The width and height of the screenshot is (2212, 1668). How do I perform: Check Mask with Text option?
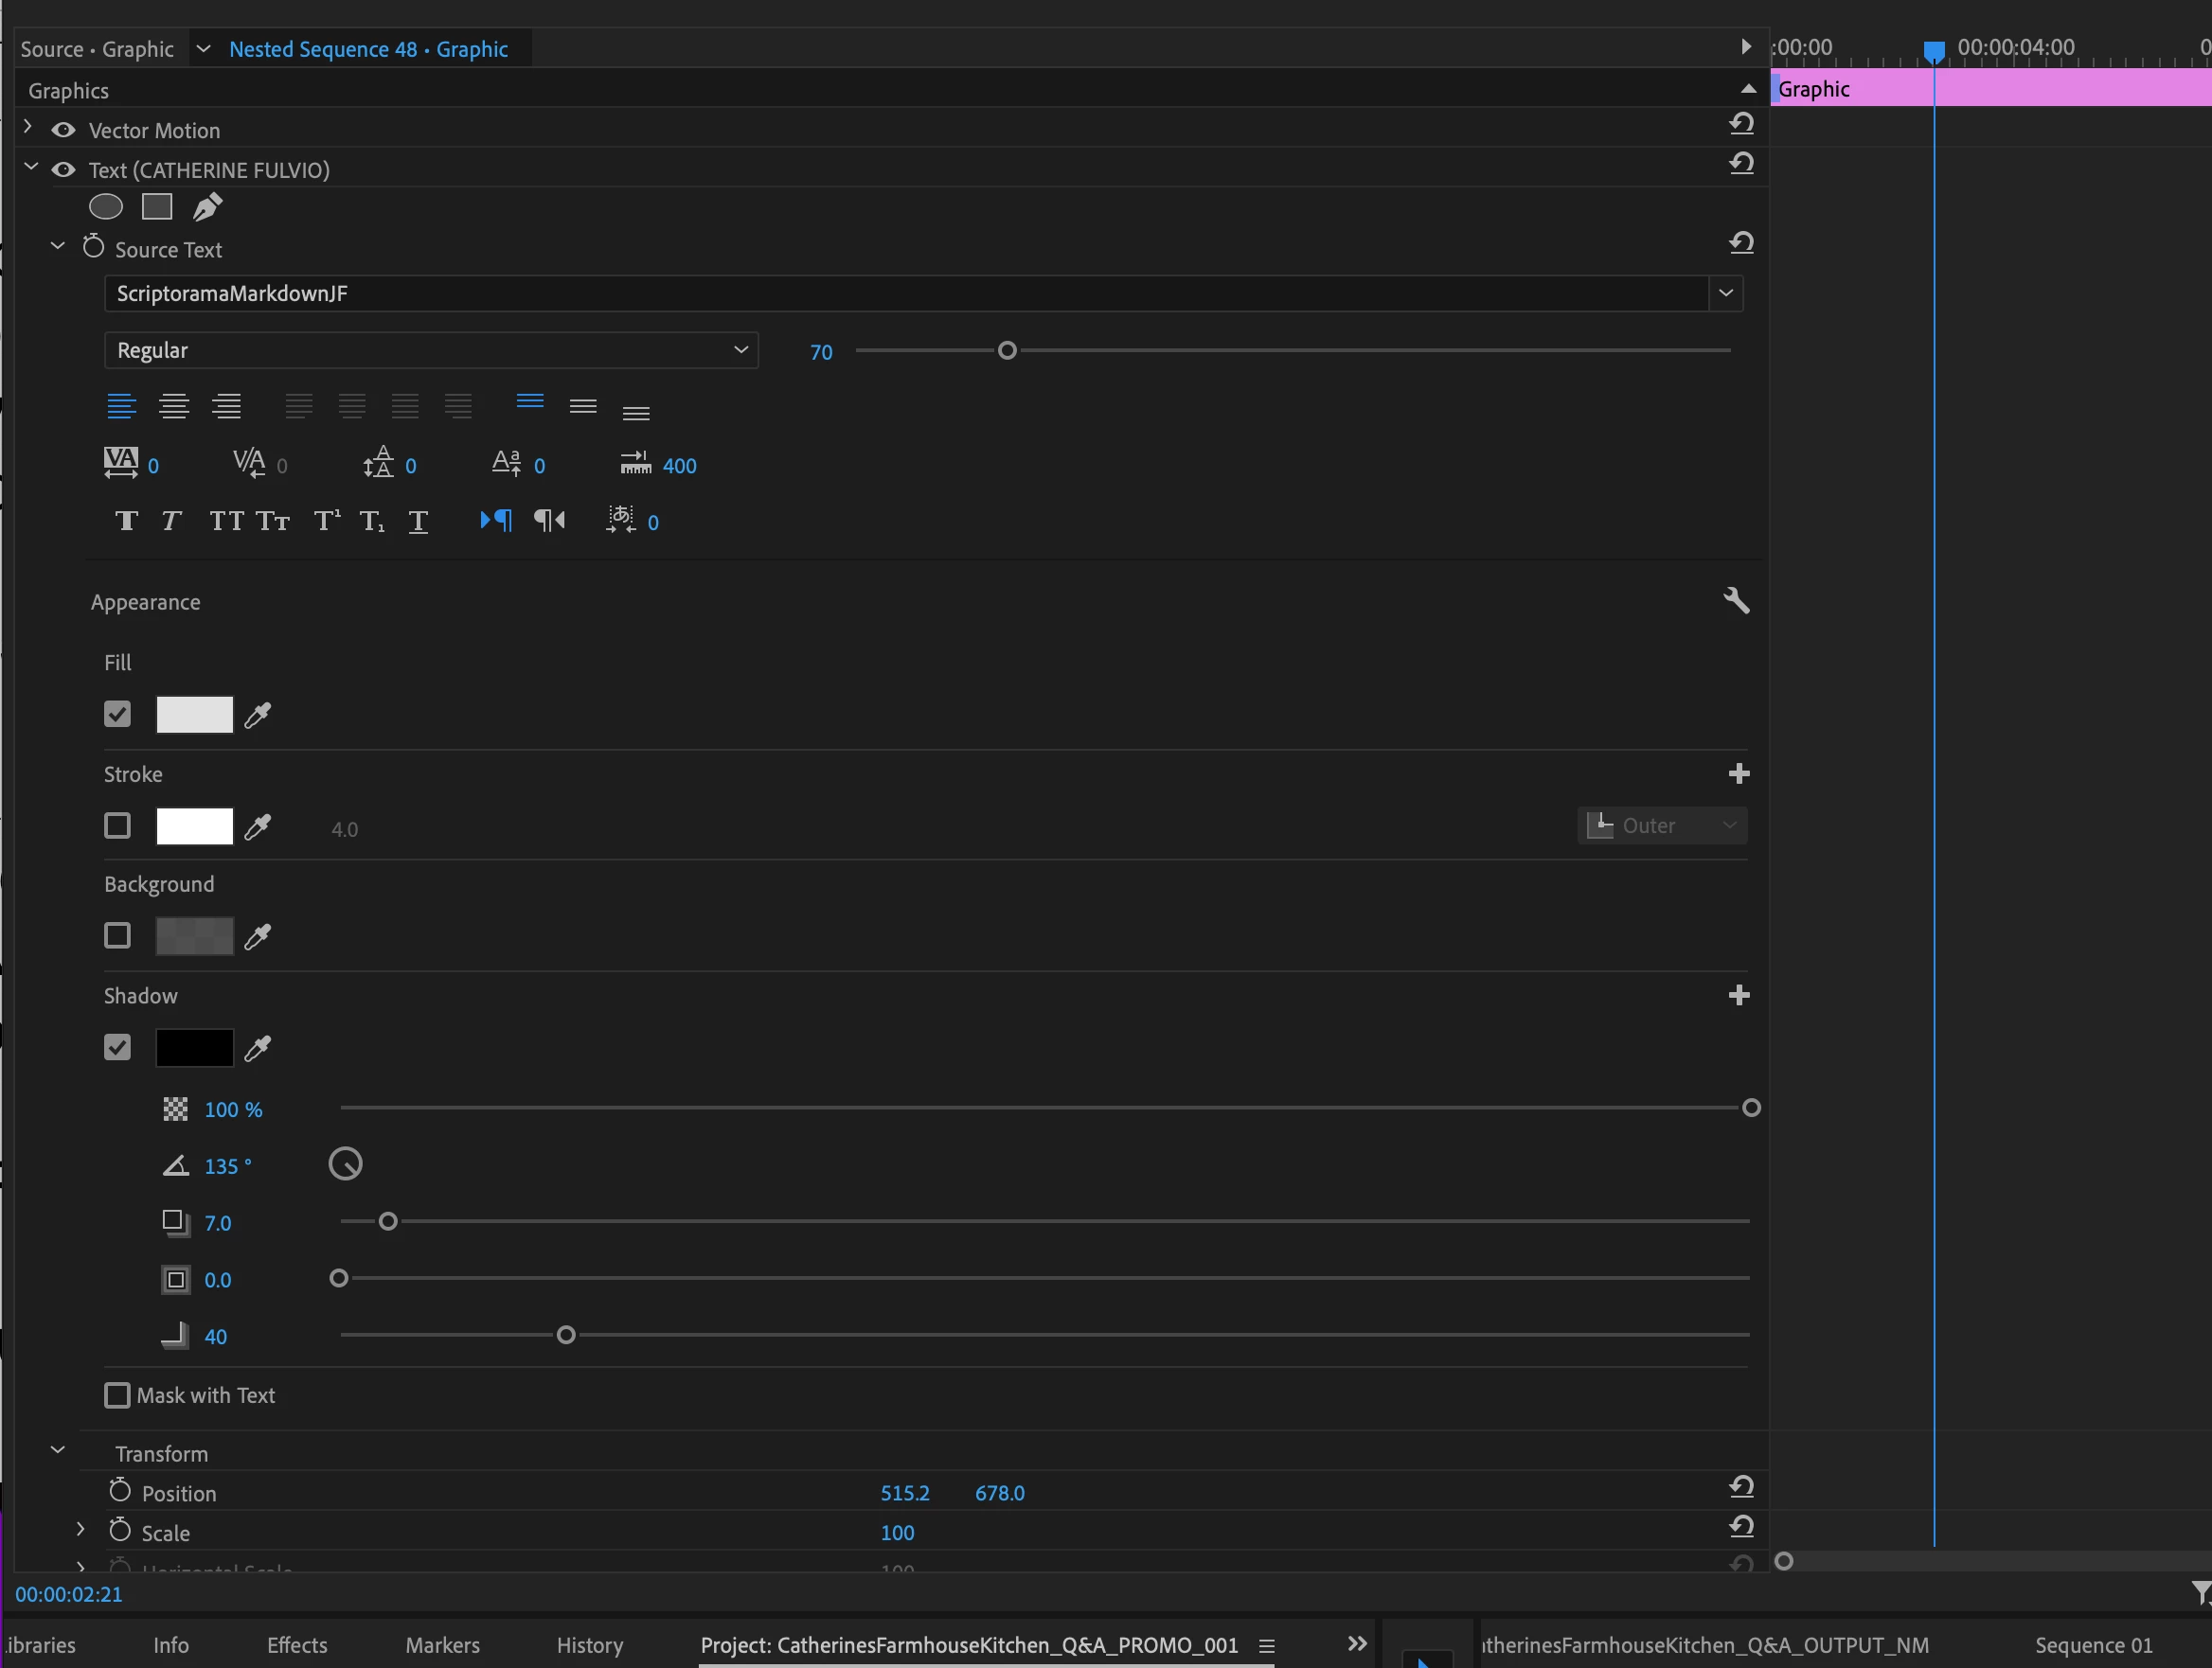click(x=117, y=1395)
